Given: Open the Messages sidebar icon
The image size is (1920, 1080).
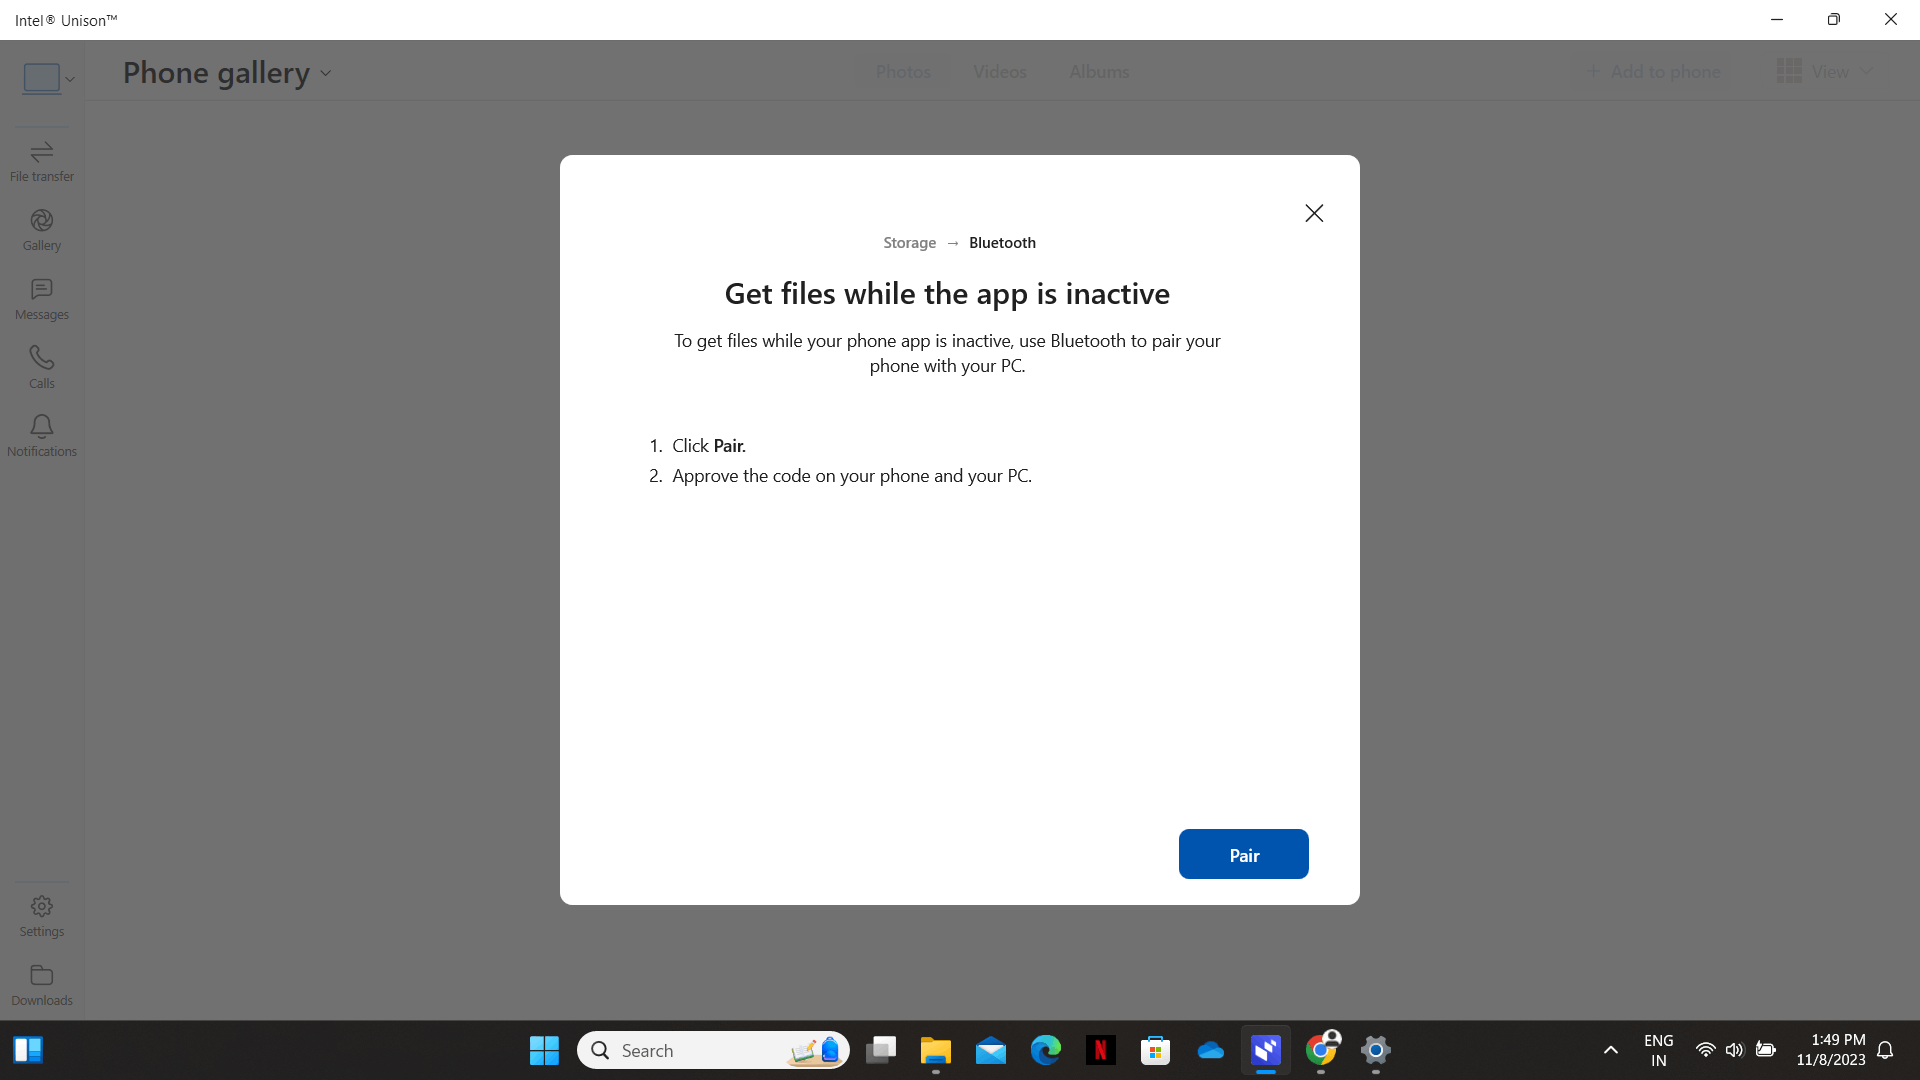Looking at the screenshot, I should pos(41,298).
